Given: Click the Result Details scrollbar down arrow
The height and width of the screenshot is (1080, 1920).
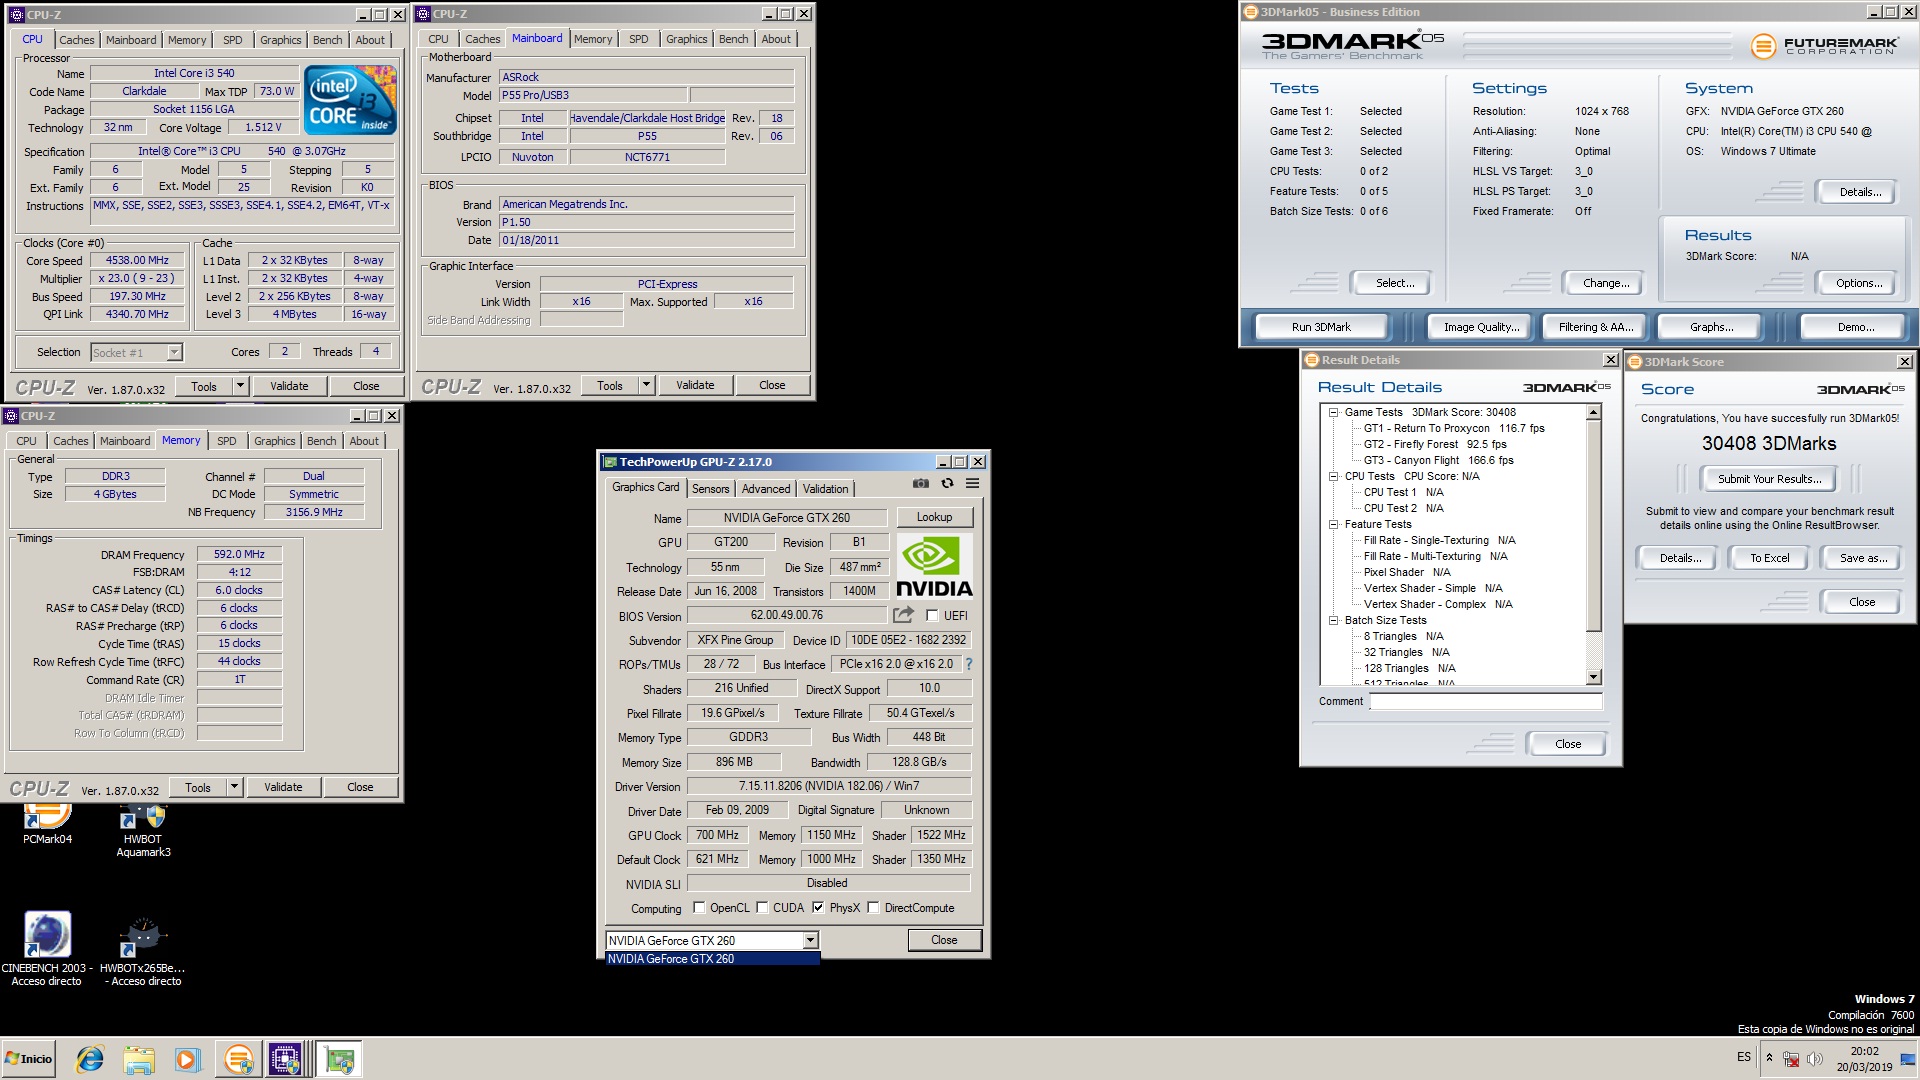Looking at the screenshot, I should point(1594,677).
